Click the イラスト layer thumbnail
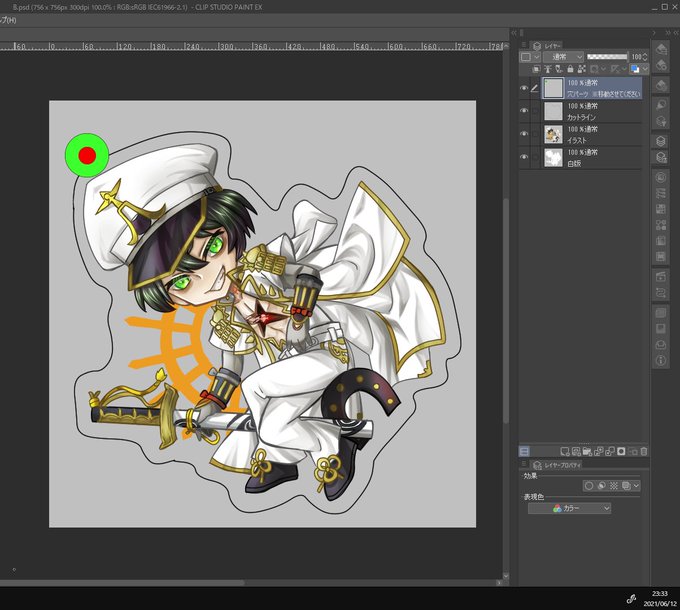This screenshot has width=680, height=610. [553, 134]
